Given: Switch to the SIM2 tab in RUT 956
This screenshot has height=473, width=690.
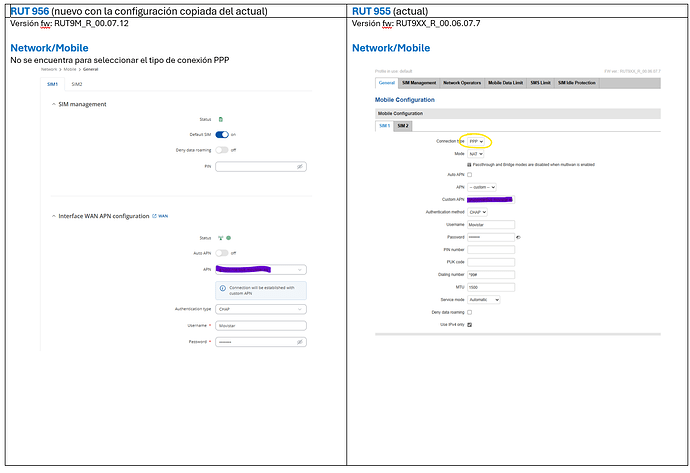Looking at the screenshot, I should pos(77,84).
